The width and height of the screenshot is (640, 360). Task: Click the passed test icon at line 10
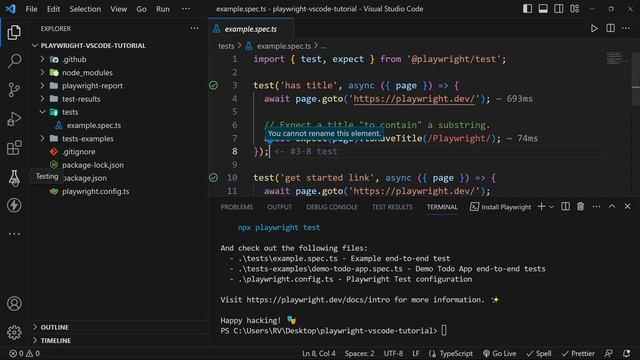(213, 178)
